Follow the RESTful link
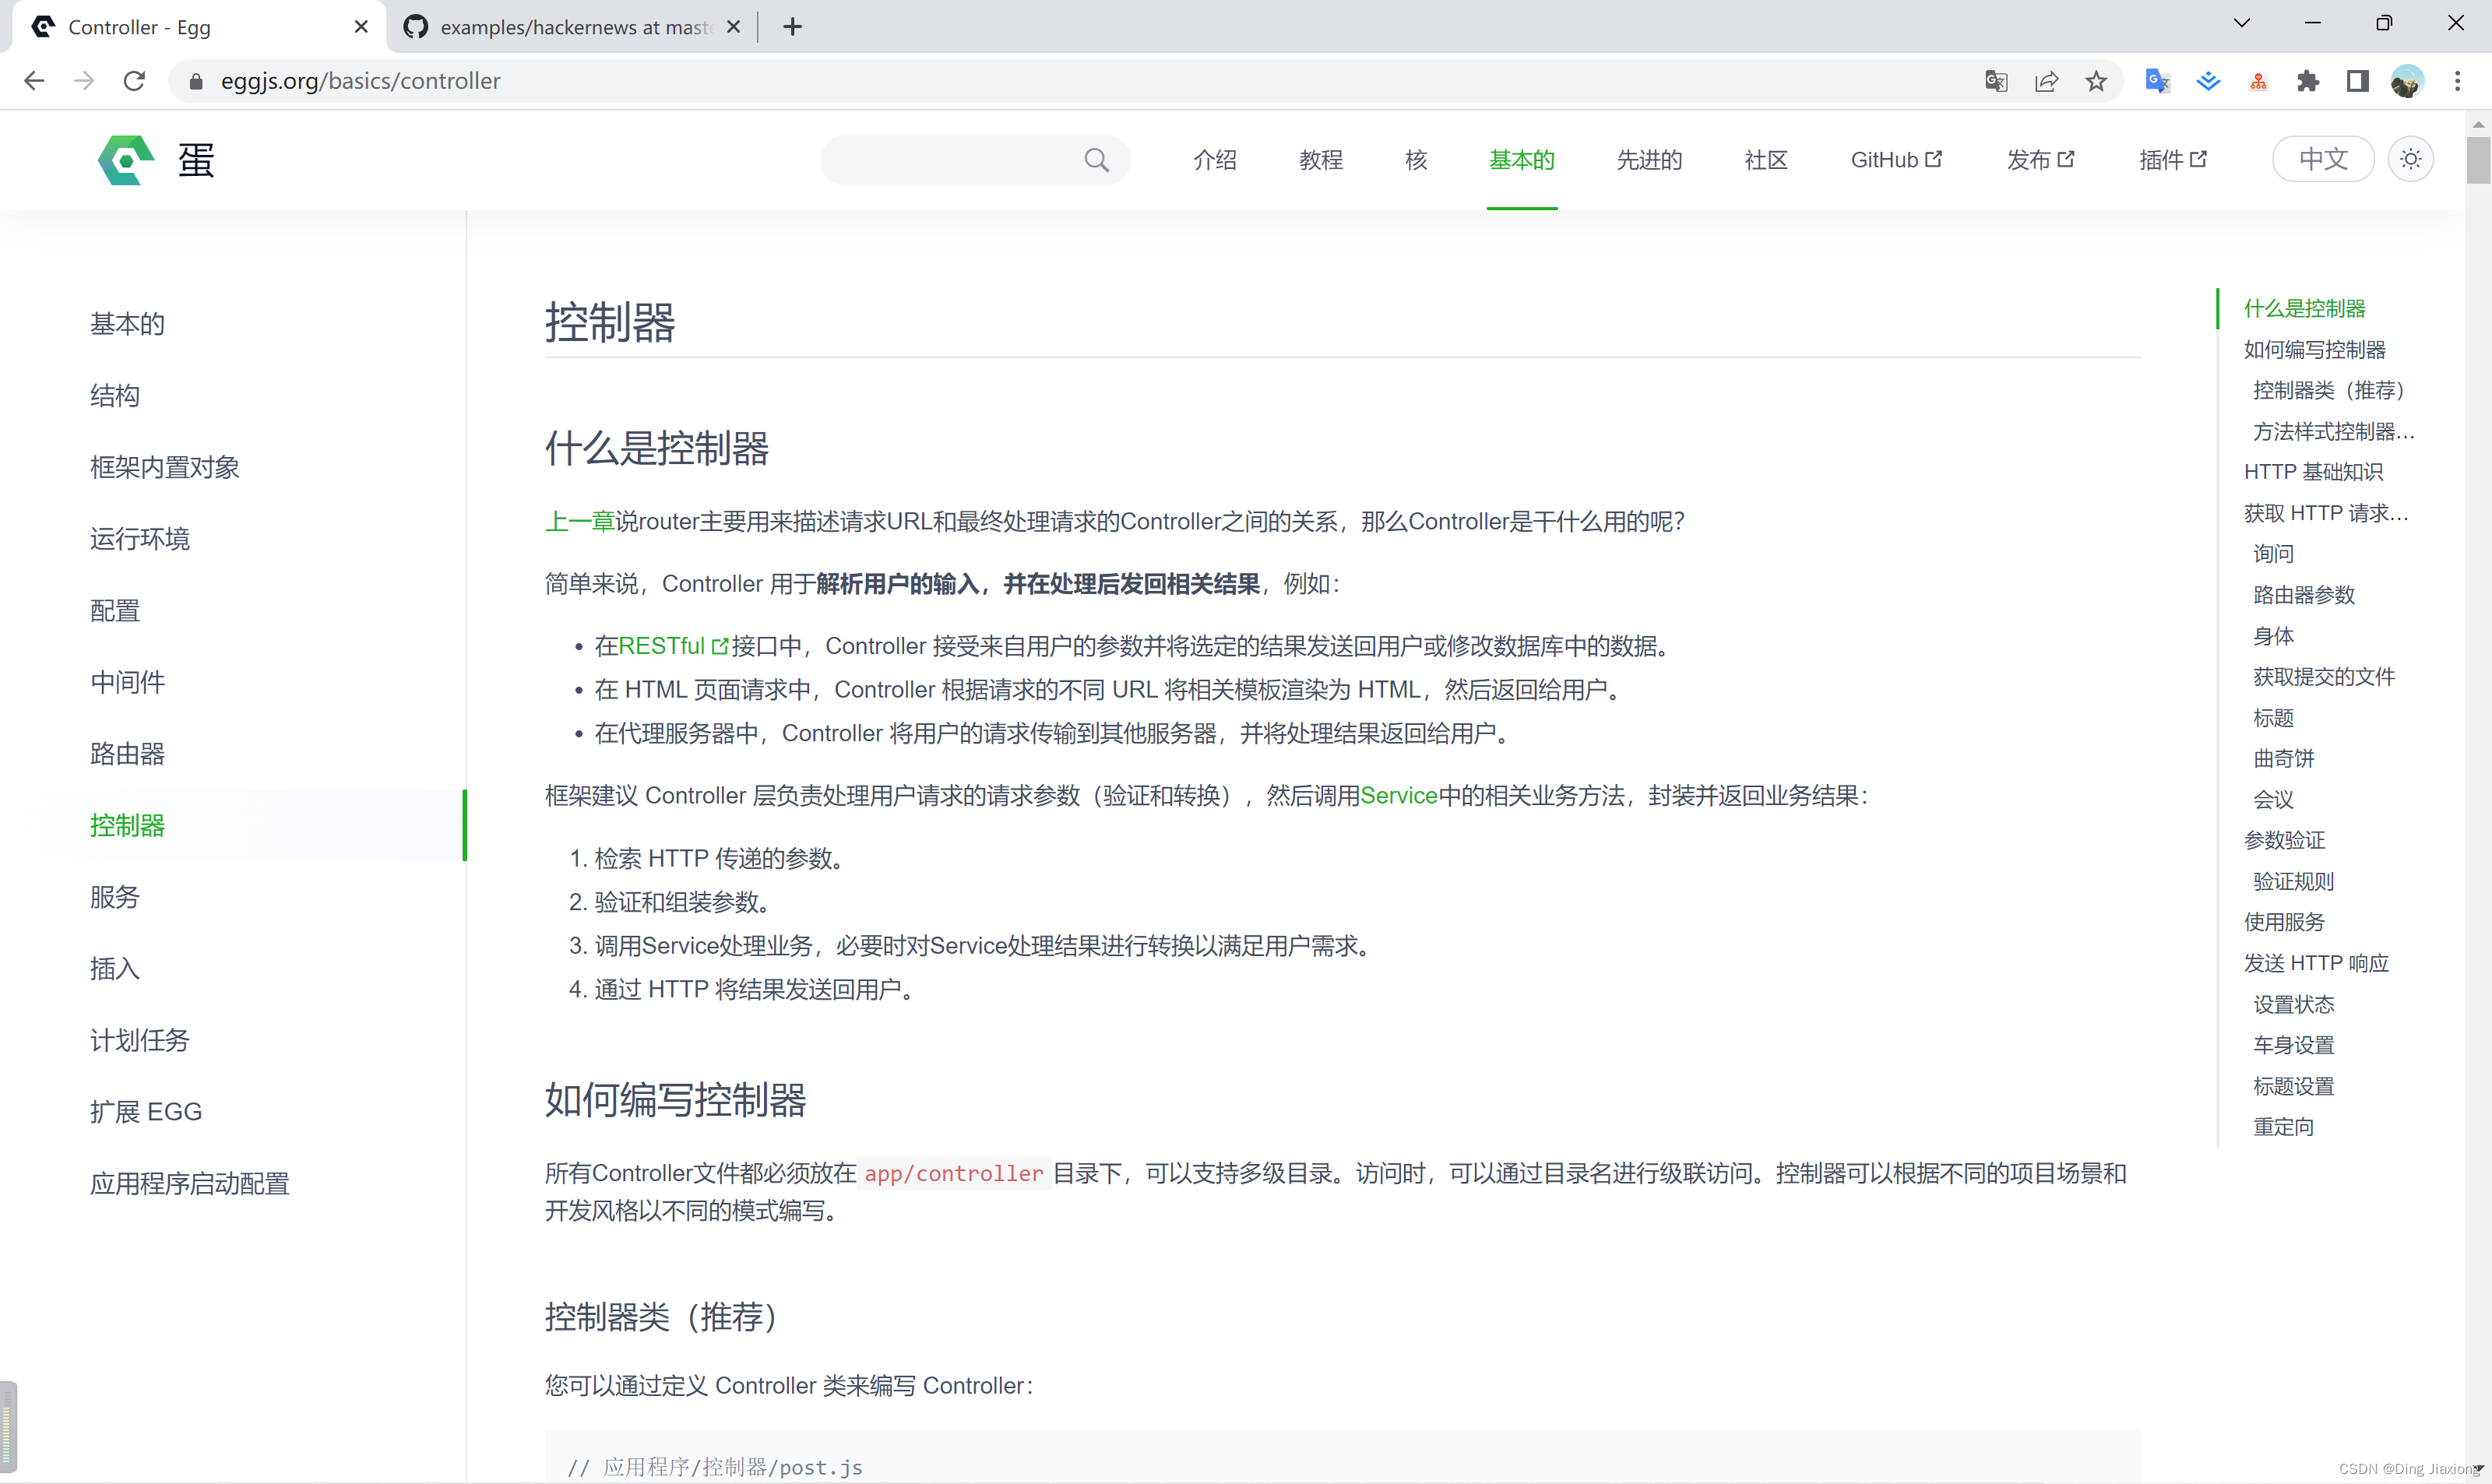 point(661,647)
